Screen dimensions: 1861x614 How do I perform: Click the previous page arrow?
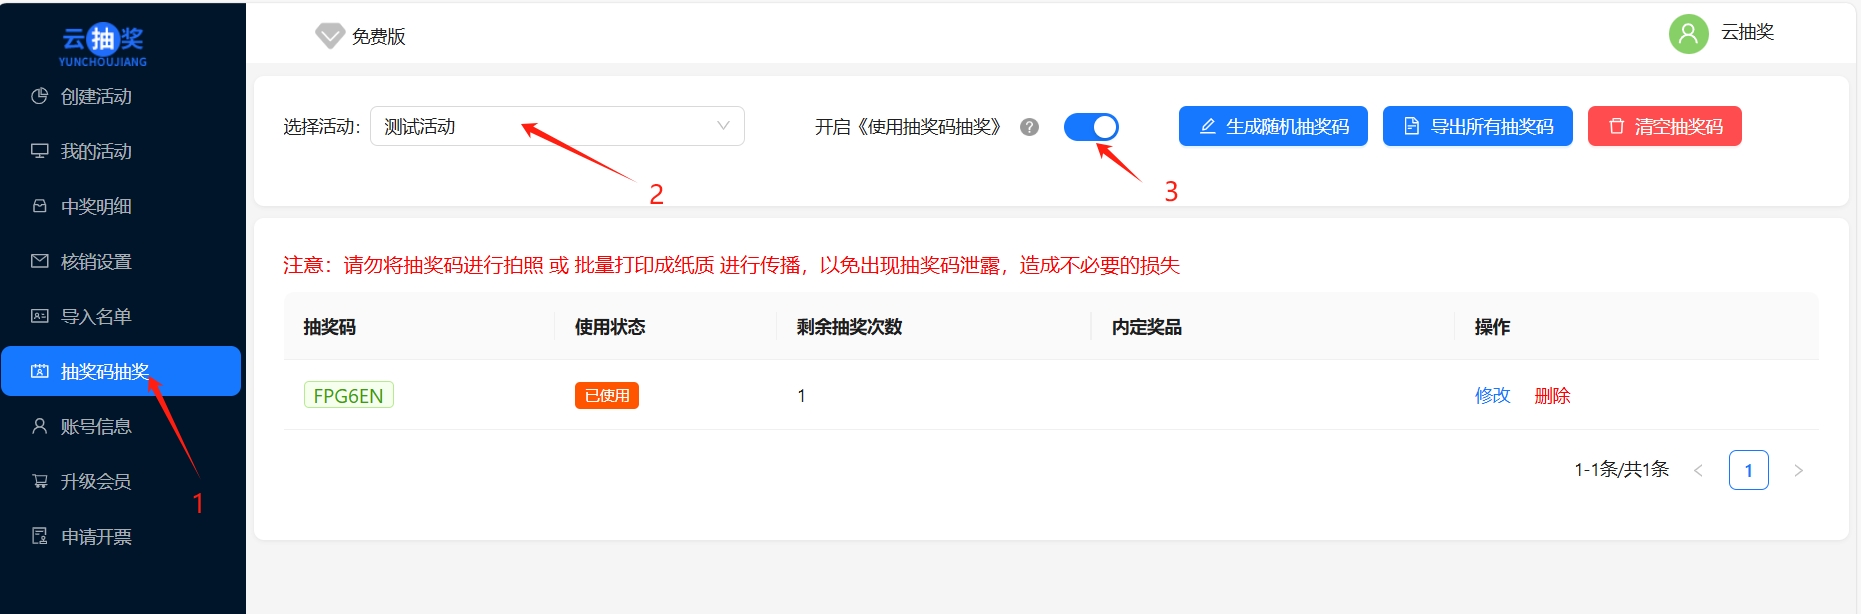1698,470
